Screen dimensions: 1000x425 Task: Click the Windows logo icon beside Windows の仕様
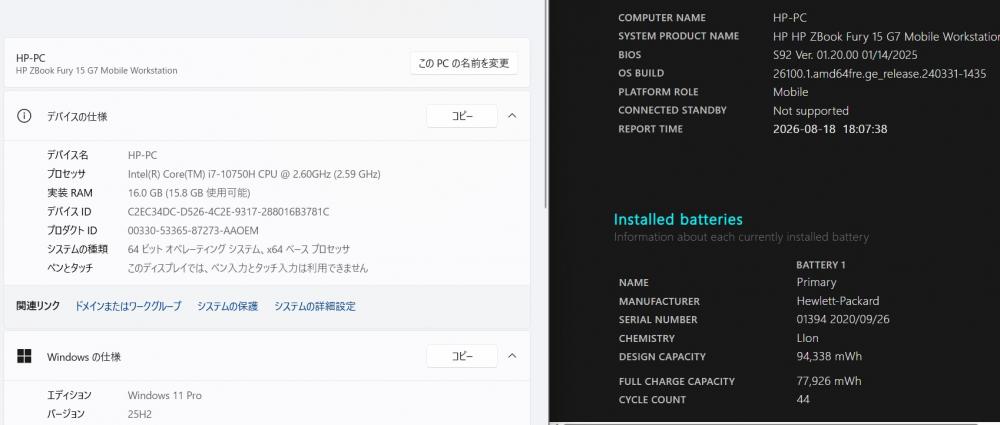pyautogui.click(x=24, y=357)
